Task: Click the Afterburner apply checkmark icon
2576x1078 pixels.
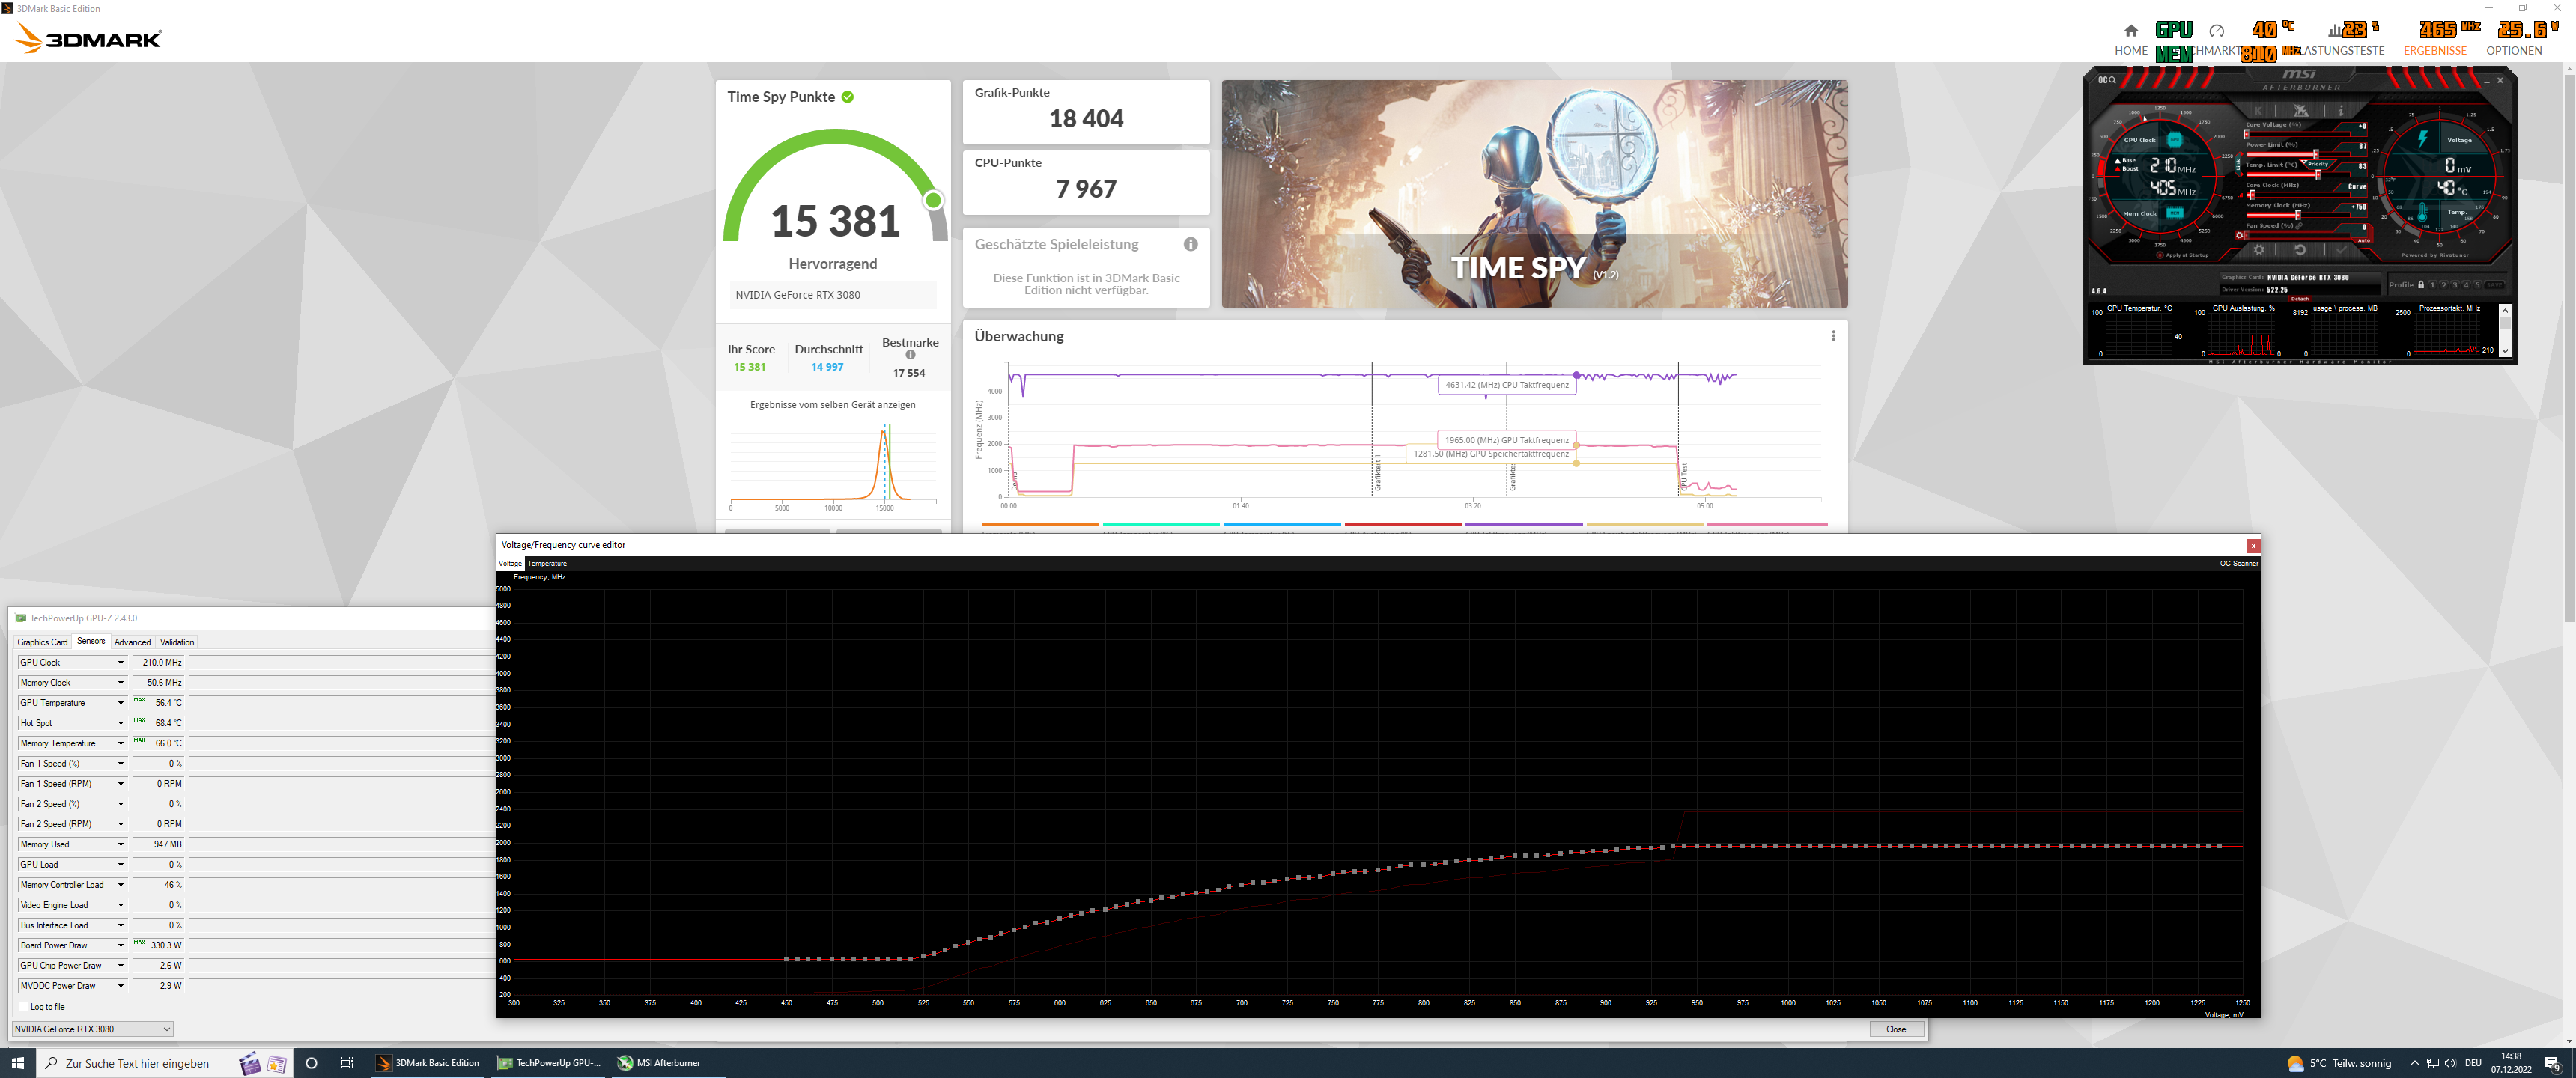Action: coord(2342,249)
